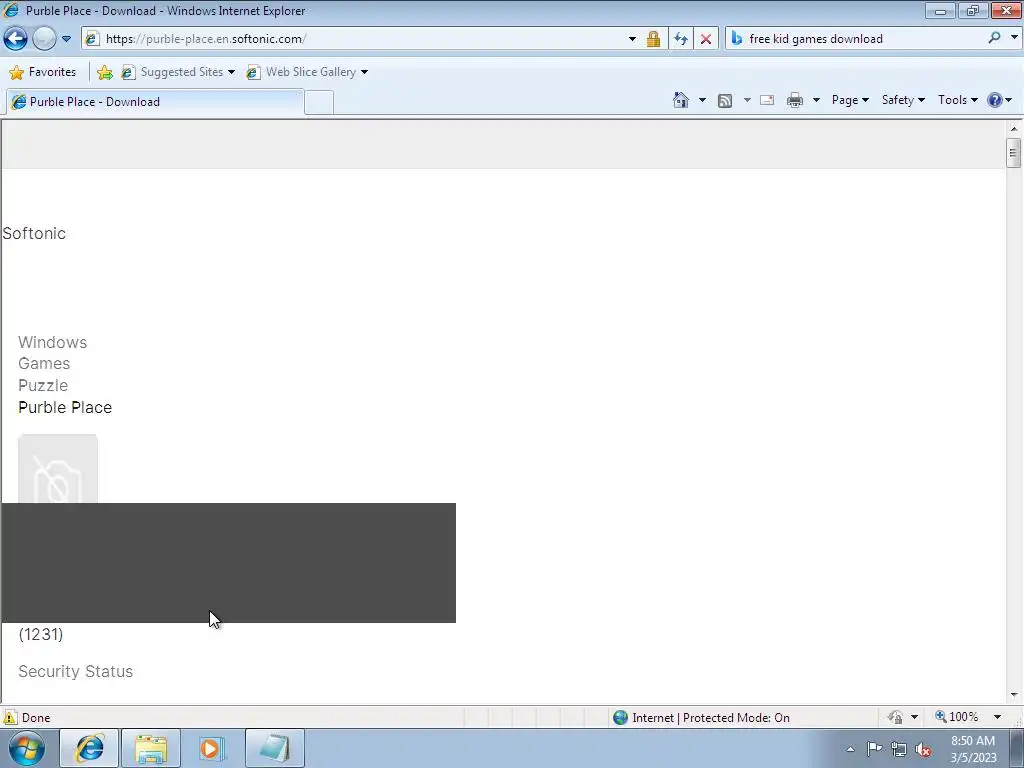Click the status bar privacy icon

coord(895,718)
